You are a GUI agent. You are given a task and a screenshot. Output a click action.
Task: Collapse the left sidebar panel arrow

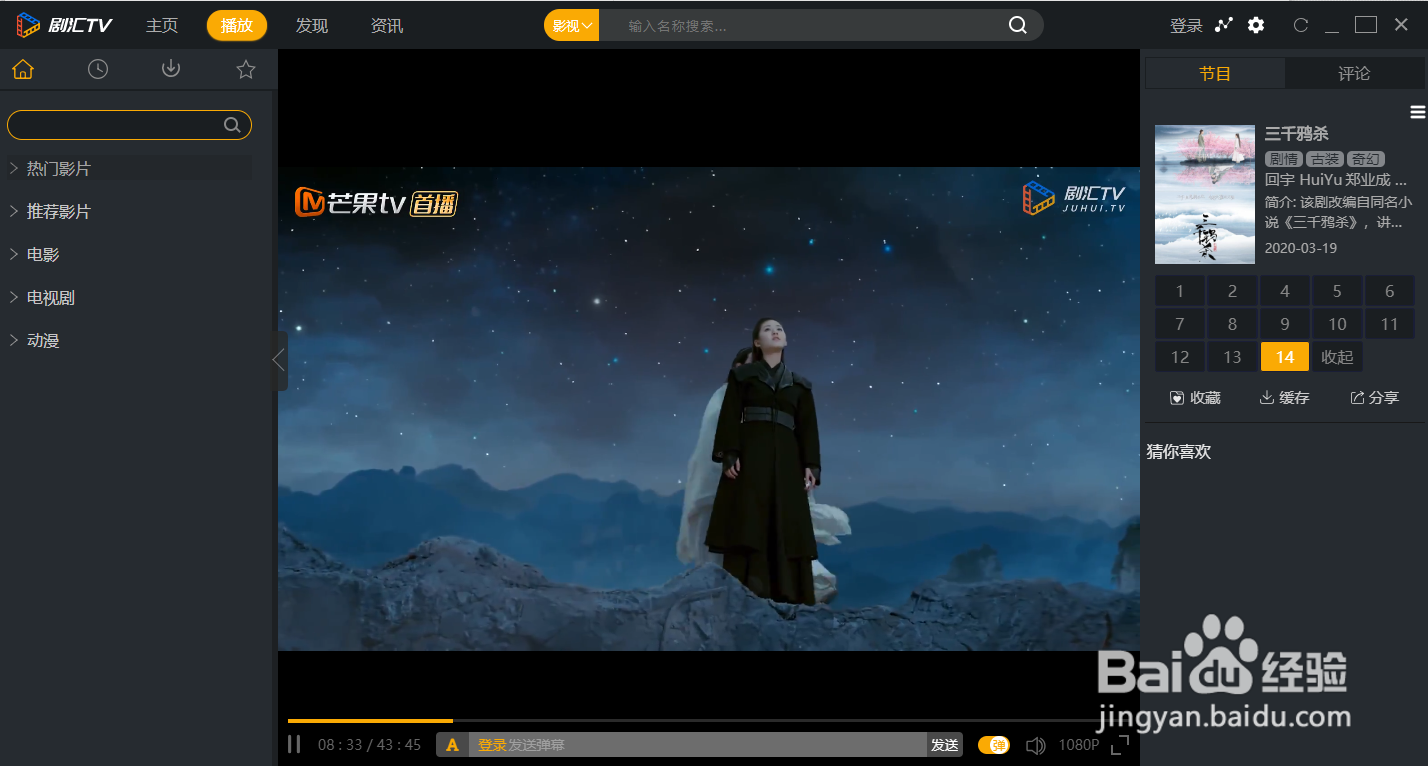coord(279,360)
